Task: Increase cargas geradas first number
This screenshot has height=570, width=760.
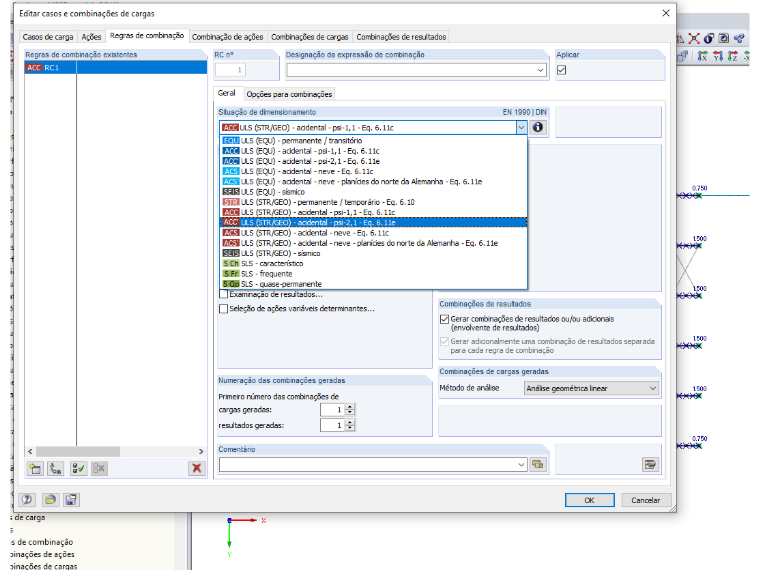Action: (x=350, y=407)
